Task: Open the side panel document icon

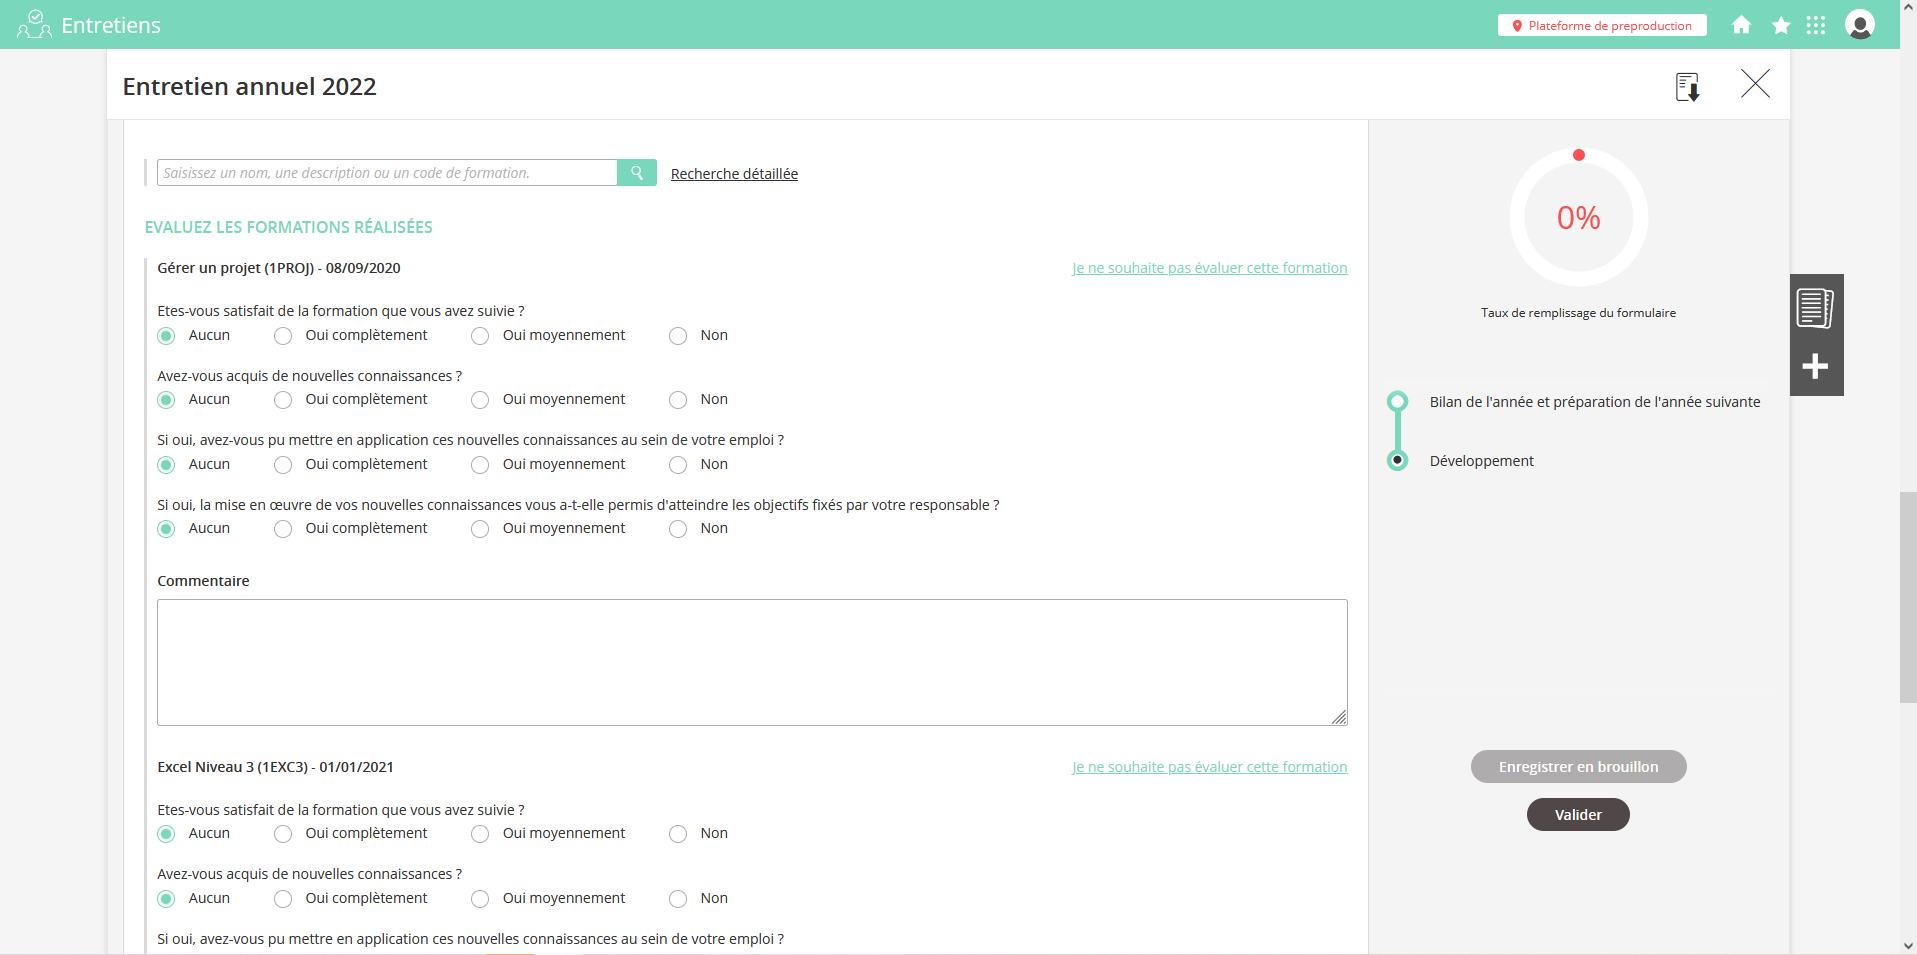Action: [1815, 308]
